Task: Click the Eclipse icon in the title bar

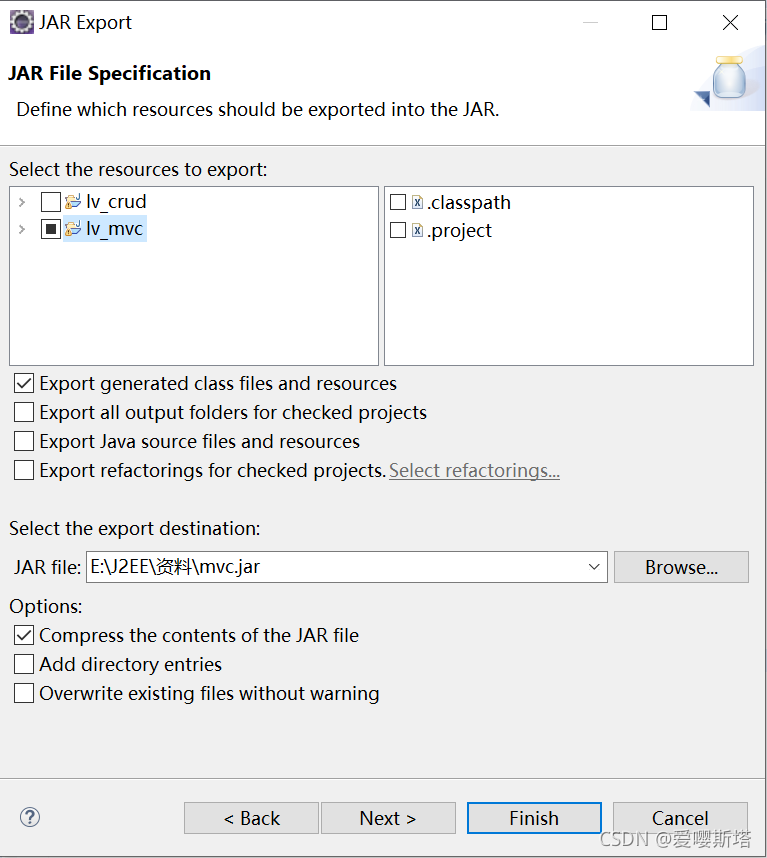Action: pos(21,22)
